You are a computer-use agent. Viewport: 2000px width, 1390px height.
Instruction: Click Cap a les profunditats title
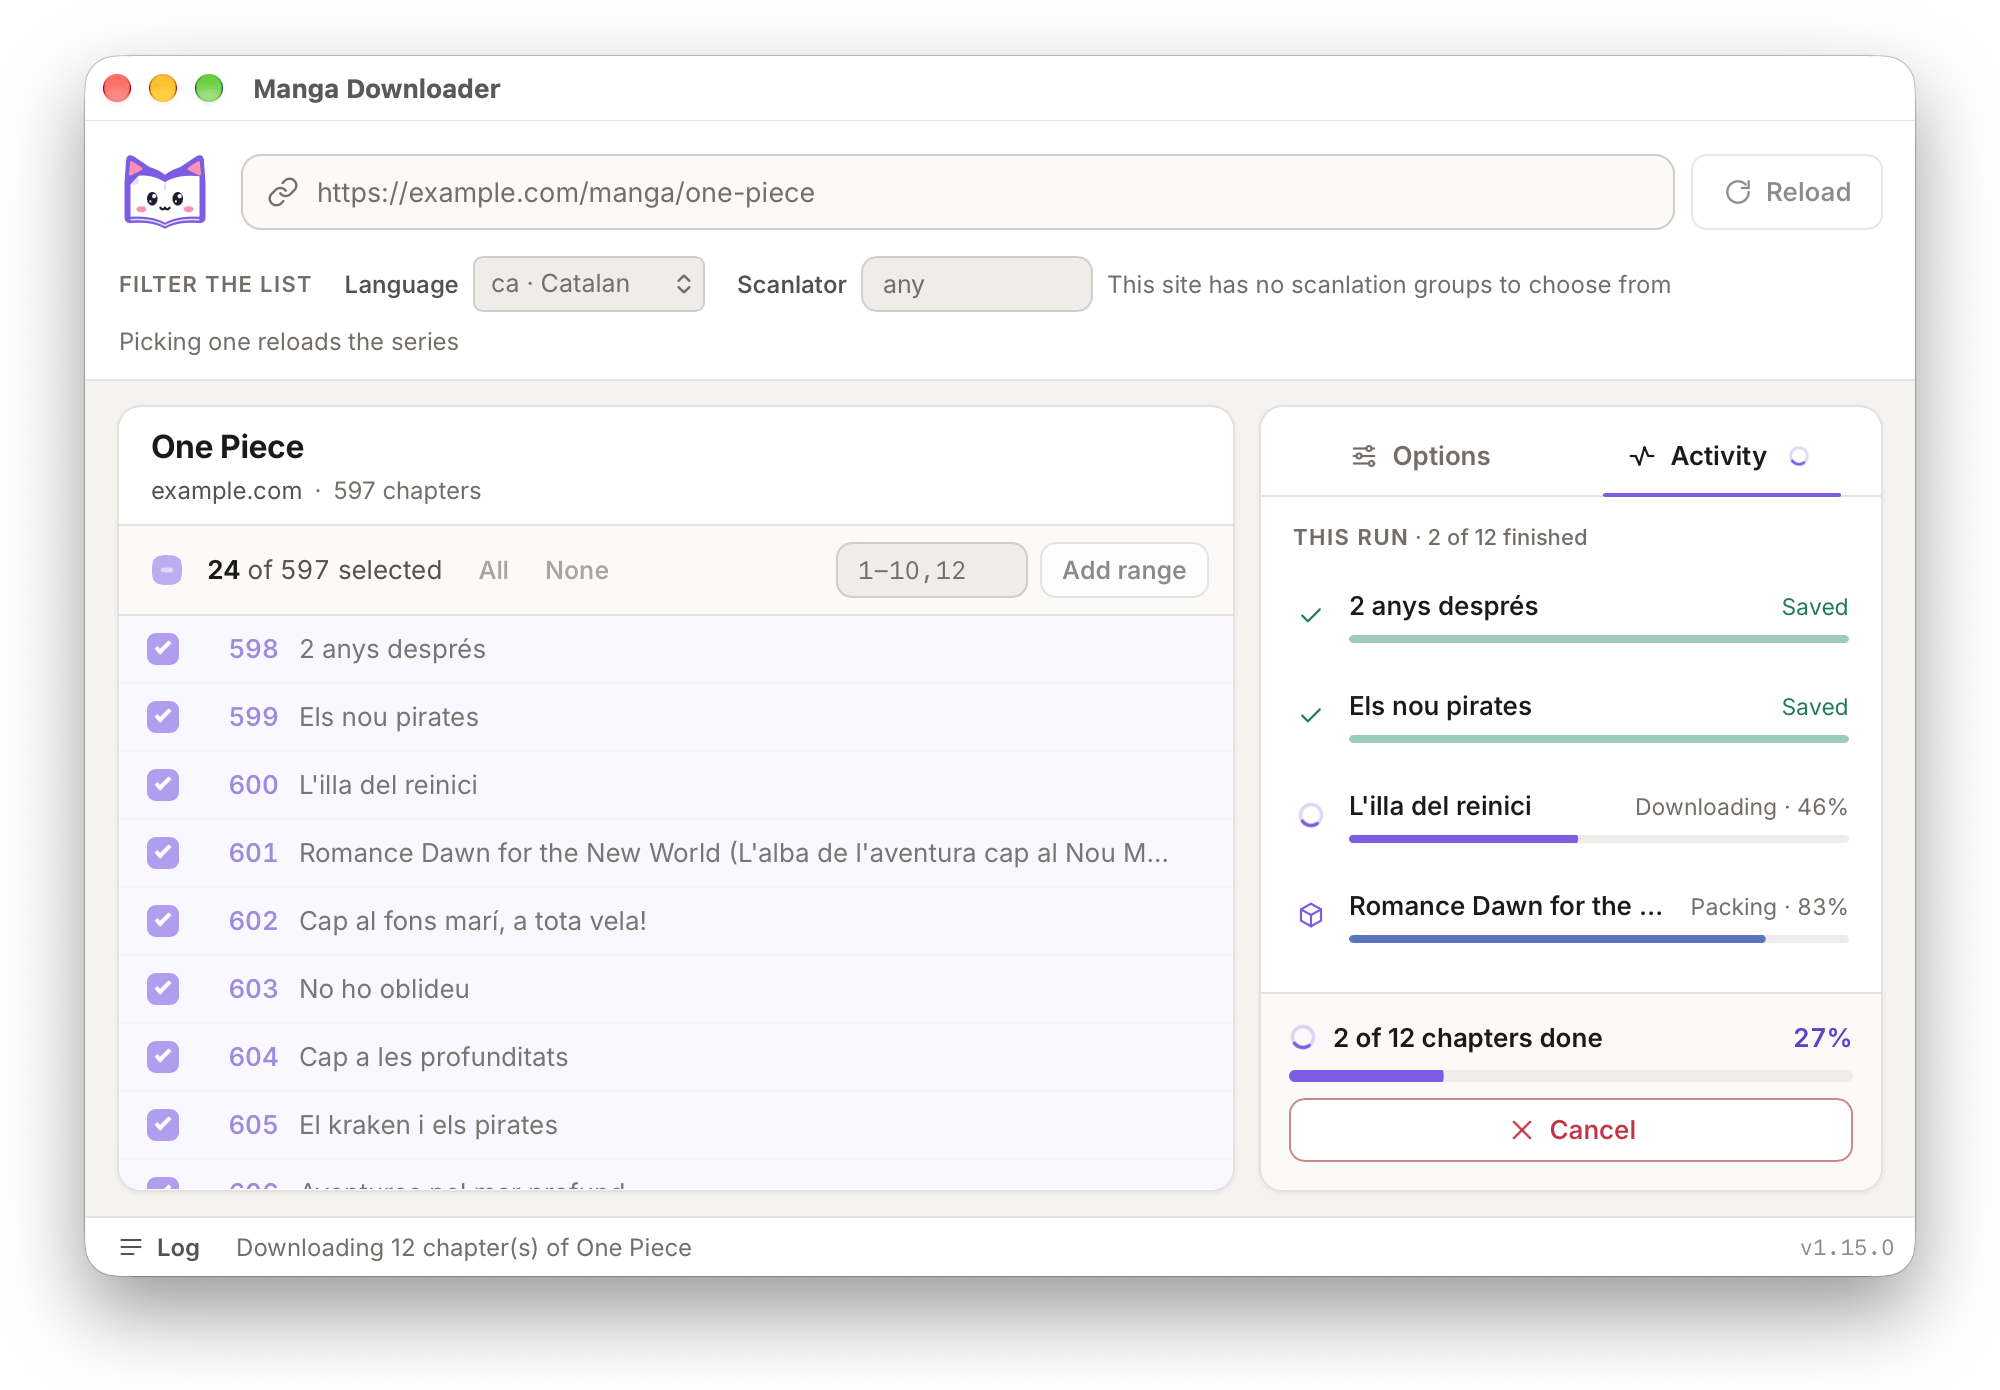click(x=433, y=1057)
